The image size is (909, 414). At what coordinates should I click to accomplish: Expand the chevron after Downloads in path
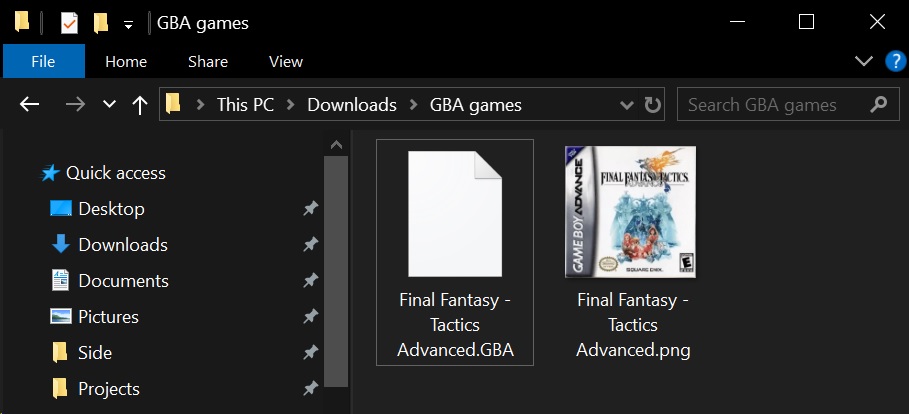coord(413,104)
